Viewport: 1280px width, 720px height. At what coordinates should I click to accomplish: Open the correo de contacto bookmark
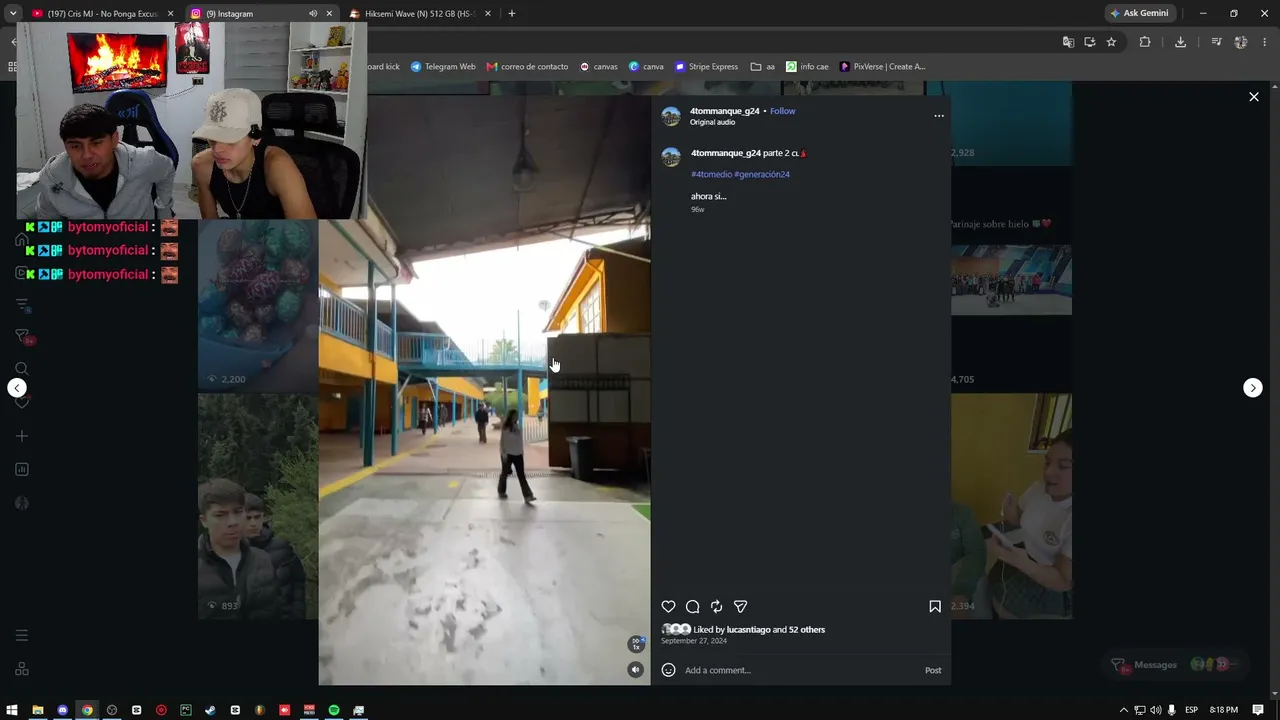527,67
